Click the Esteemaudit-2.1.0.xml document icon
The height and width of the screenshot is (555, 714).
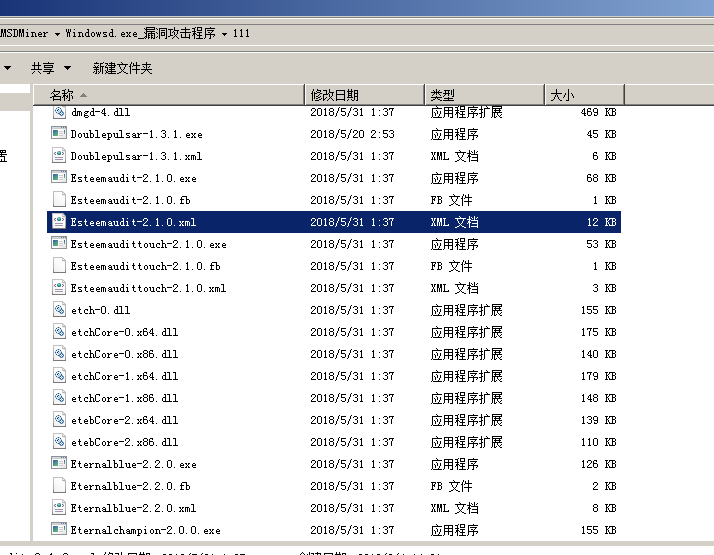tap(59, 222)
